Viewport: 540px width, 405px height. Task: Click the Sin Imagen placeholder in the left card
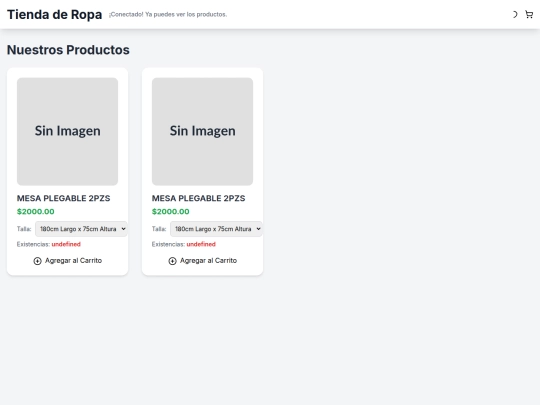[x=68, y=132]
